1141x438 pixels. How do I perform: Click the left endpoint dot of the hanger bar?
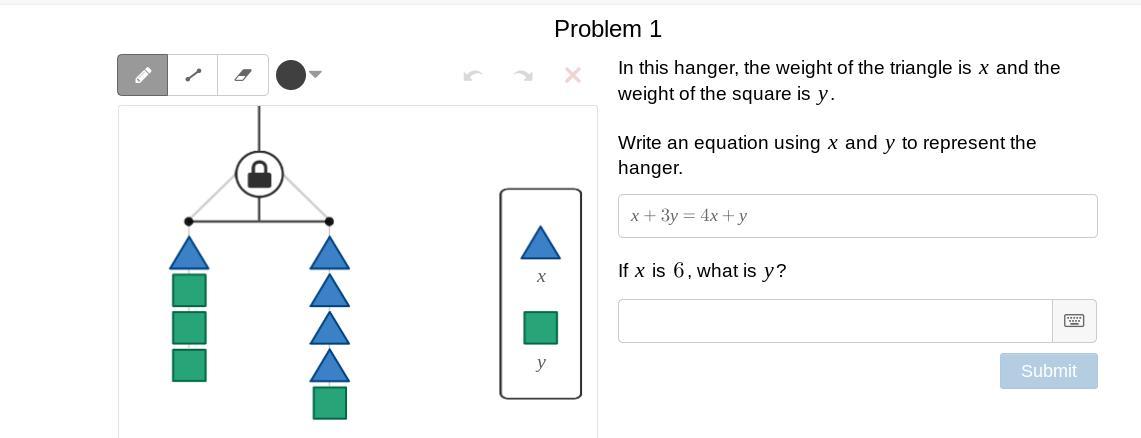click(189, 221)
